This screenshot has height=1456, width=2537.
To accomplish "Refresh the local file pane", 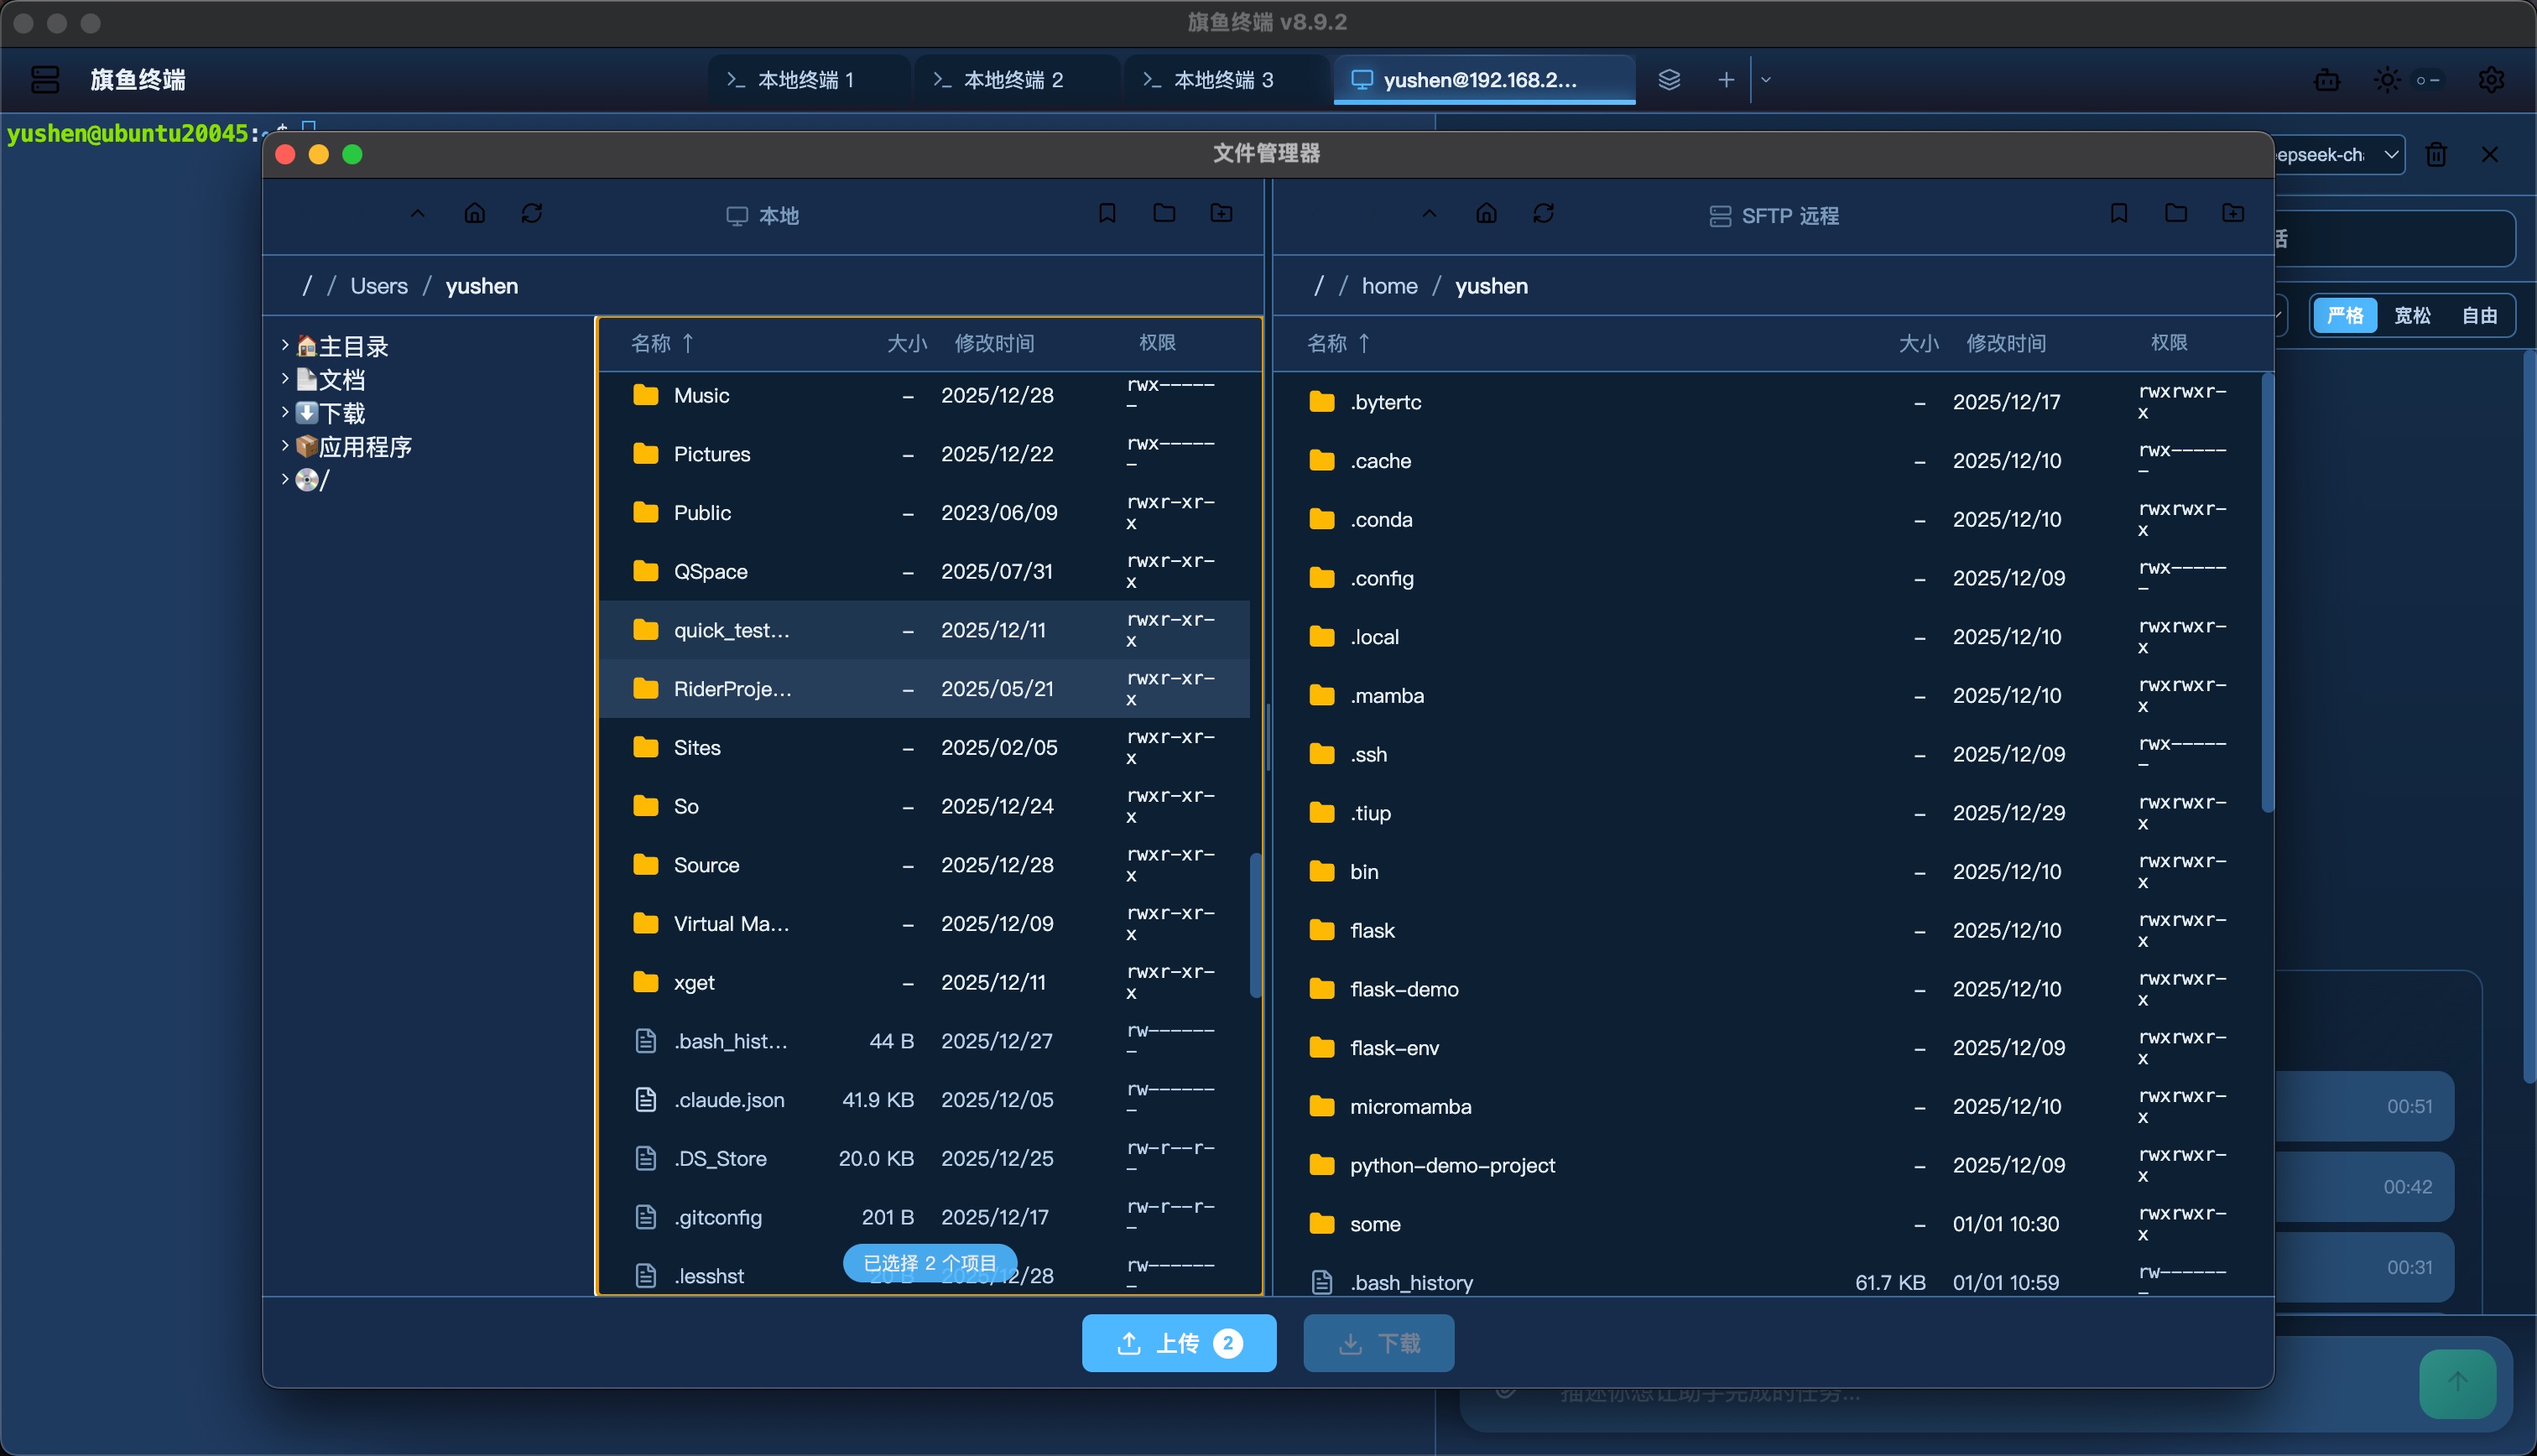I will (531, 213).
